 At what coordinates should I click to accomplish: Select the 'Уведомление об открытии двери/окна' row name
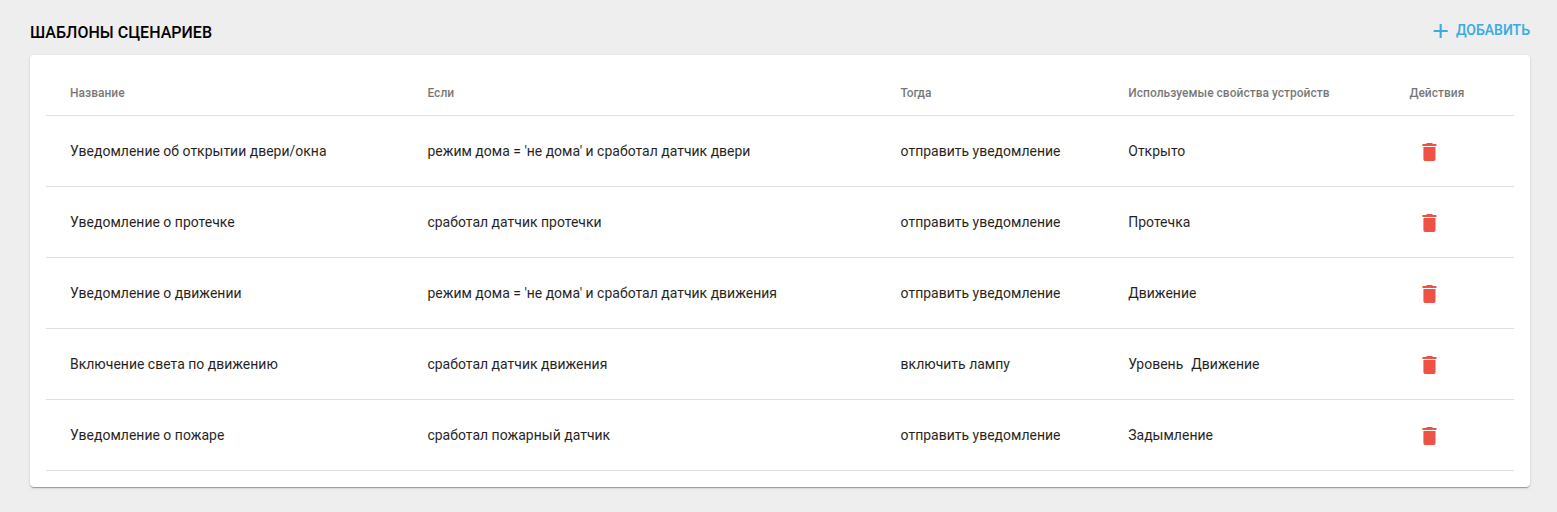(198, 152)
